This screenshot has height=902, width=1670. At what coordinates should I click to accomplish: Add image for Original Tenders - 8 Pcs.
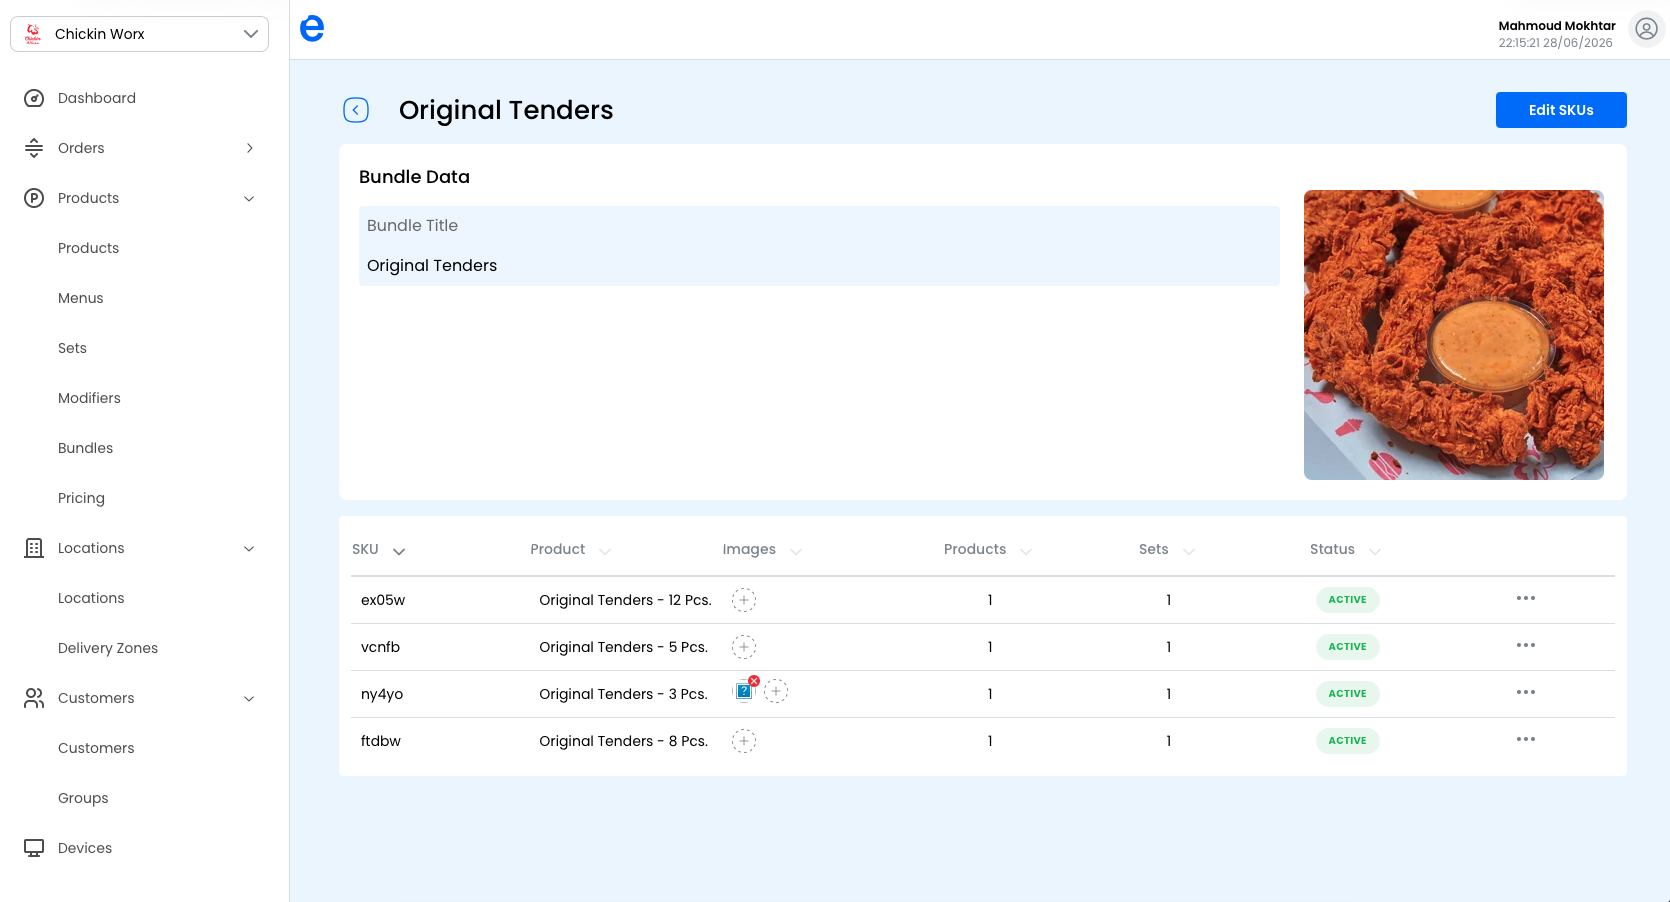(x=744, y=741)
